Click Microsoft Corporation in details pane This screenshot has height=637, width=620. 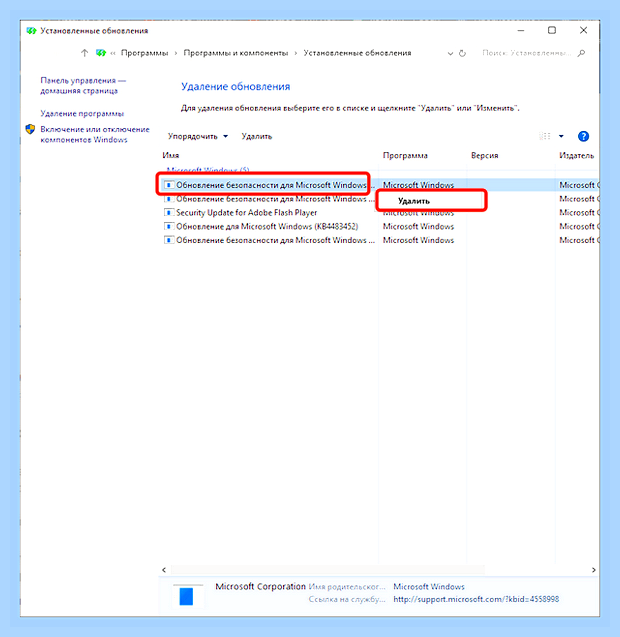coord(260,587)
